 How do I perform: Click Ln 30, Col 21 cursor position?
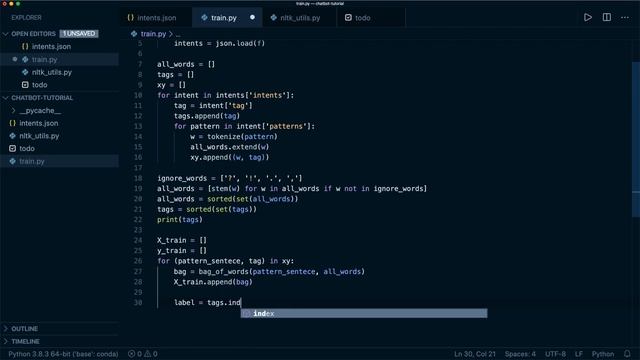click(x=475, y=354)
